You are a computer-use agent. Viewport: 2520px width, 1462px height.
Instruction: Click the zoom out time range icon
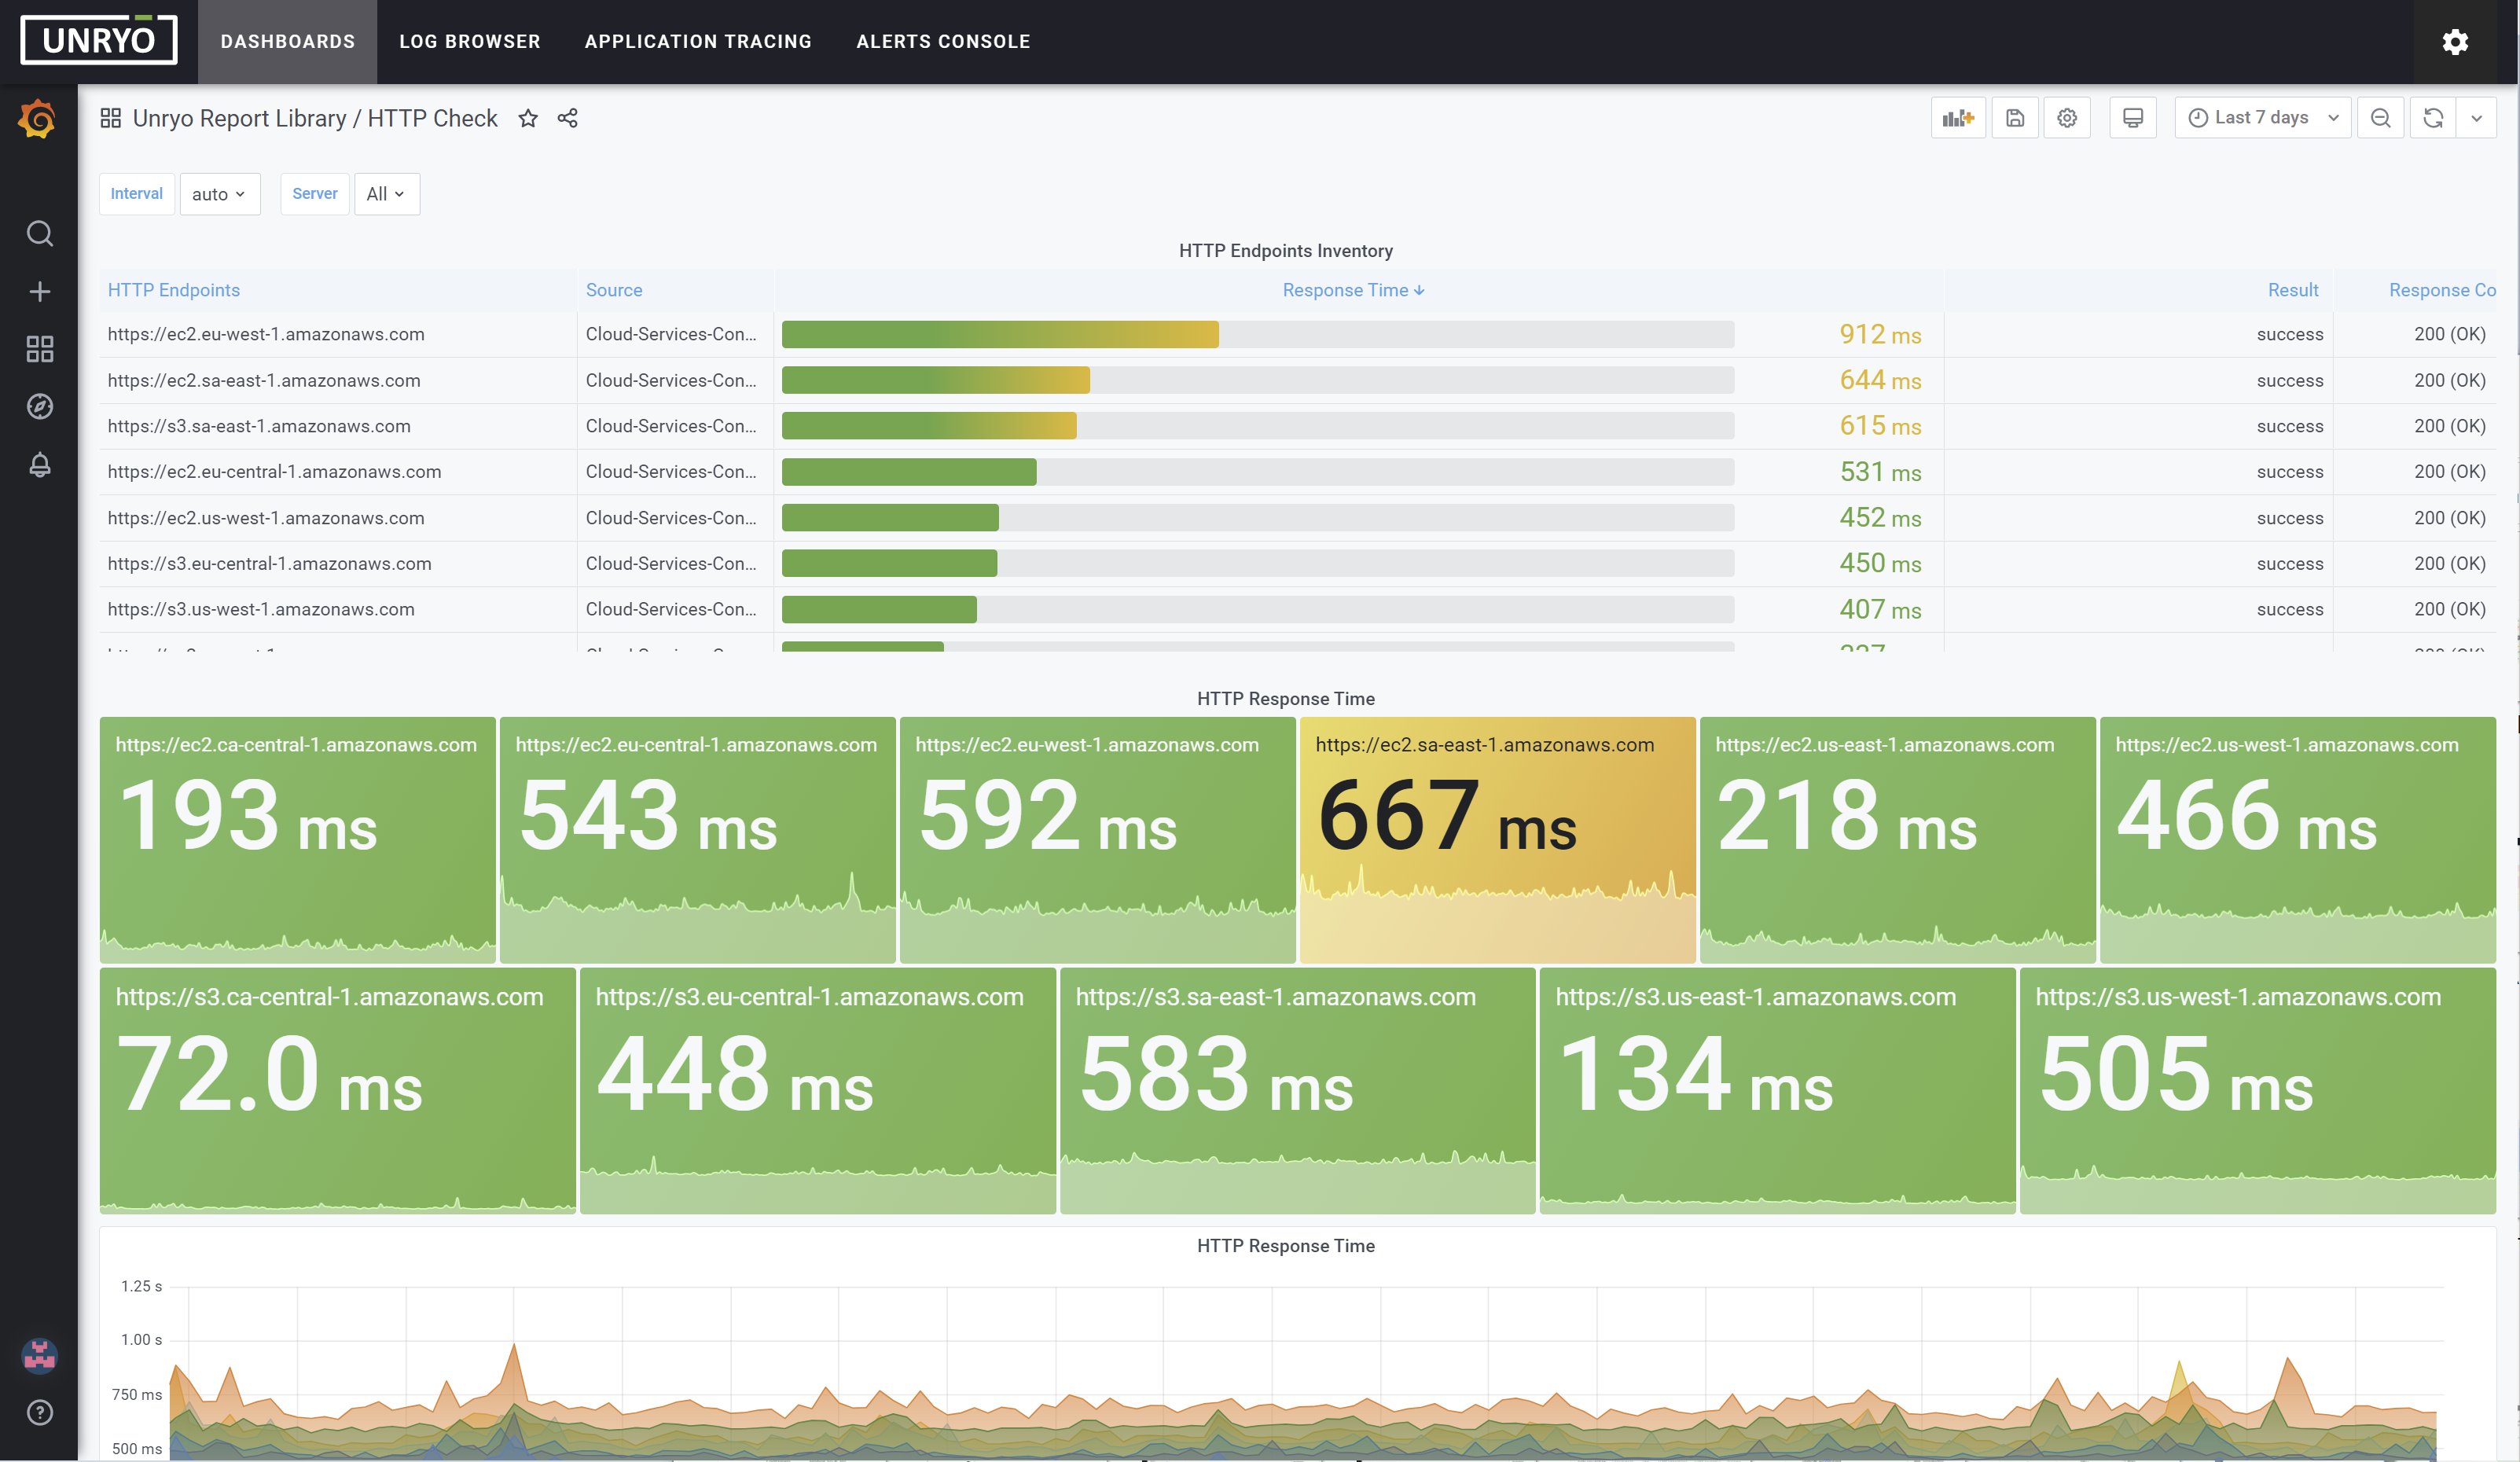(2381, 118)
